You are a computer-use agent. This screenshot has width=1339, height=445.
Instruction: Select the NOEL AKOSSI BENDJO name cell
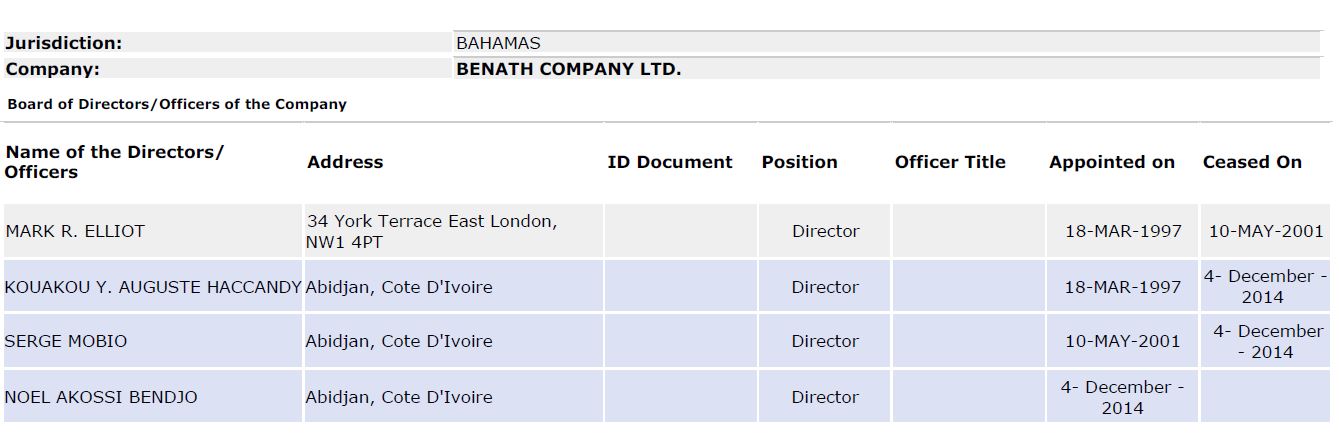(101, 397)
